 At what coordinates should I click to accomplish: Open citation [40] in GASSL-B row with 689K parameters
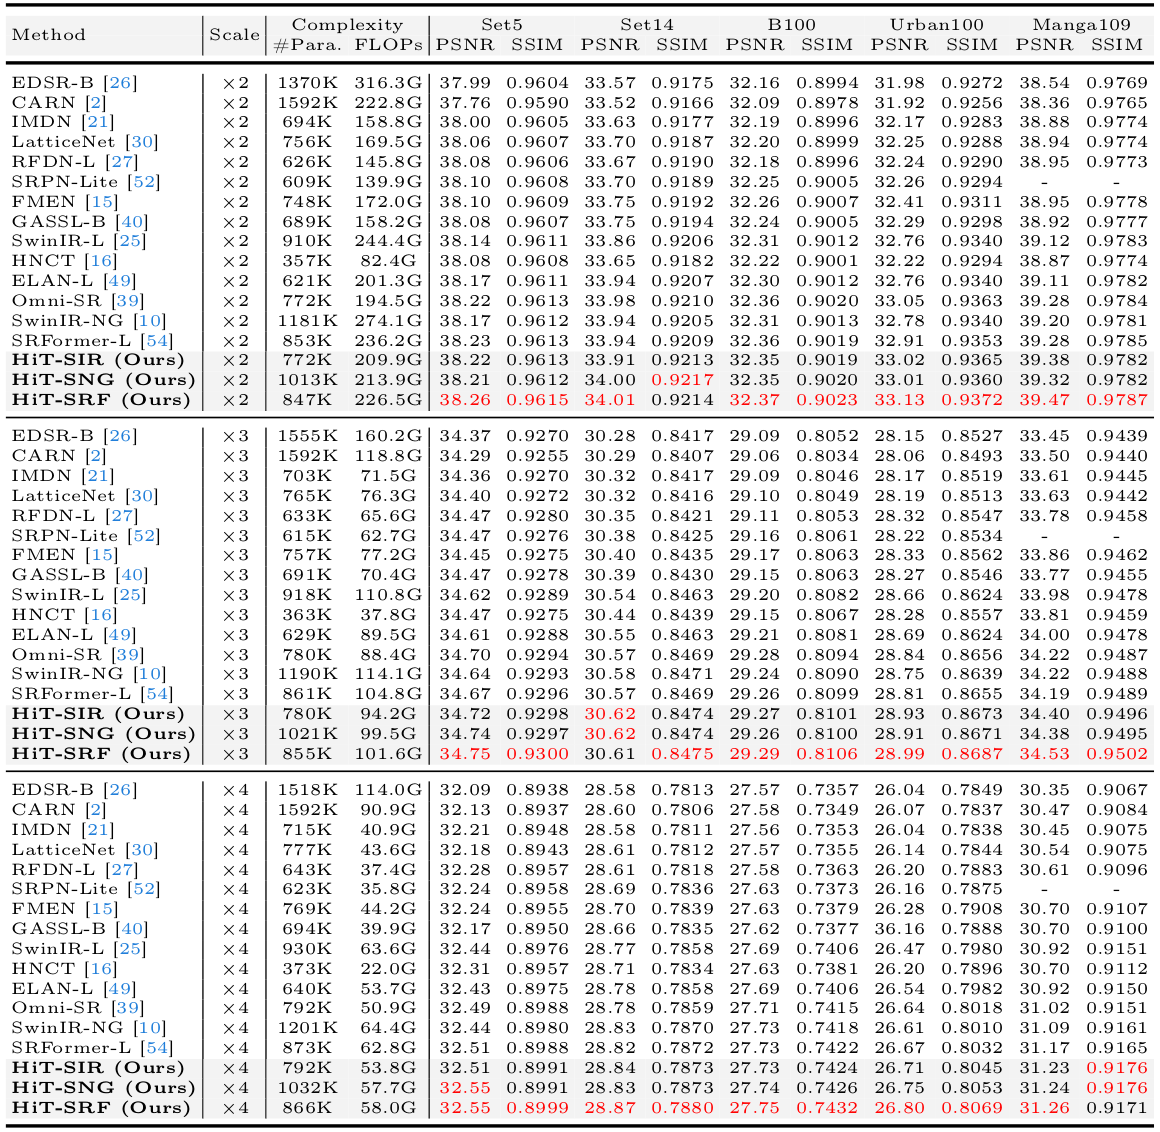132,222
